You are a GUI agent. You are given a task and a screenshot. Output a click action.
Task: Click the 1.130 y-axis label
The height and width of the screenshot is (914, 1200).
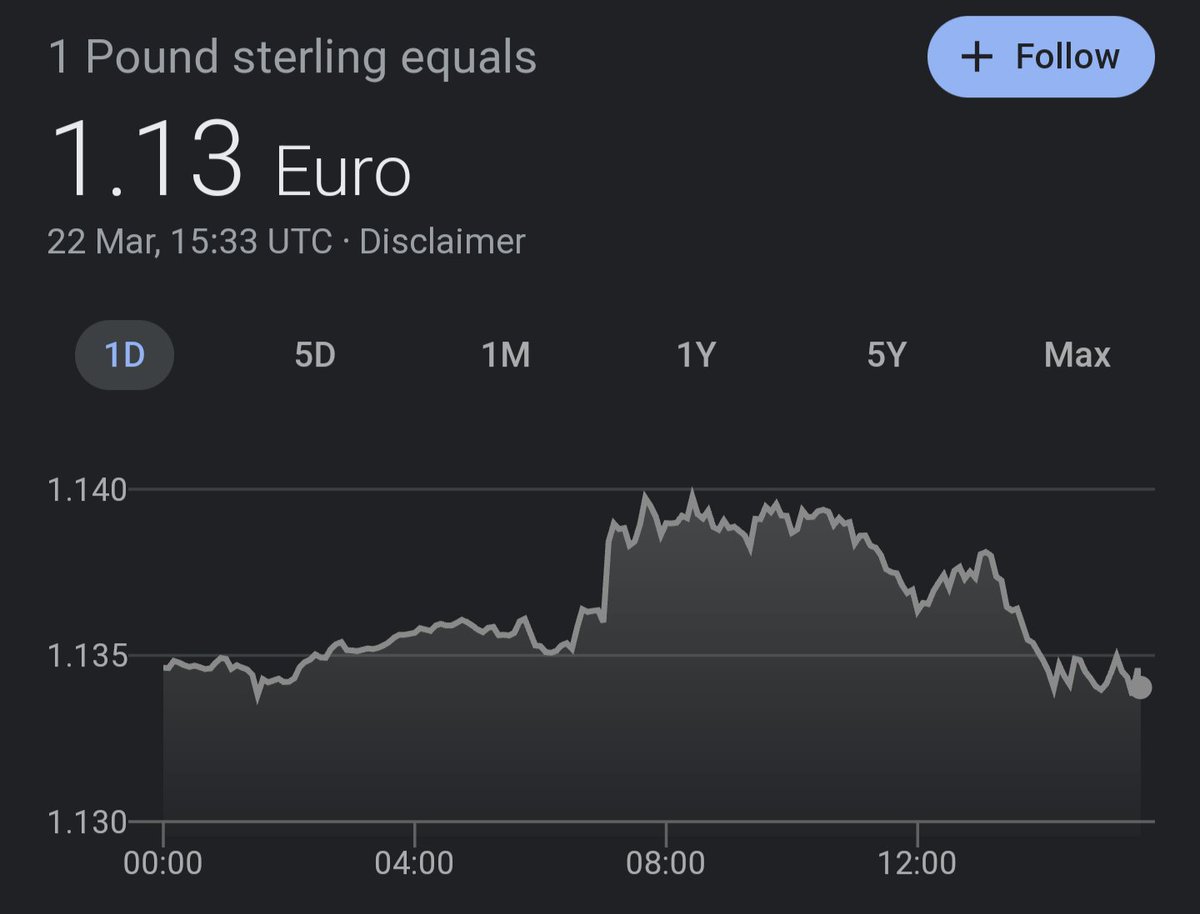coord(87,823)
